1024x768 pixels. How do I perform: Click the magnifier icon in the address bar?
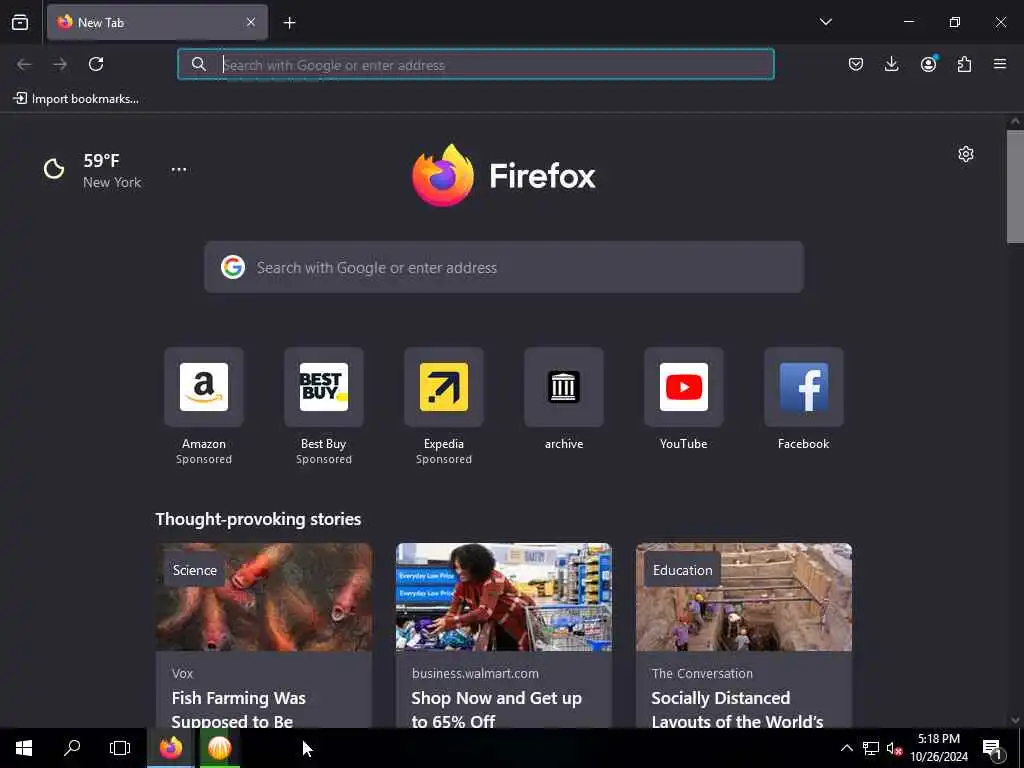tap(199, 64)
